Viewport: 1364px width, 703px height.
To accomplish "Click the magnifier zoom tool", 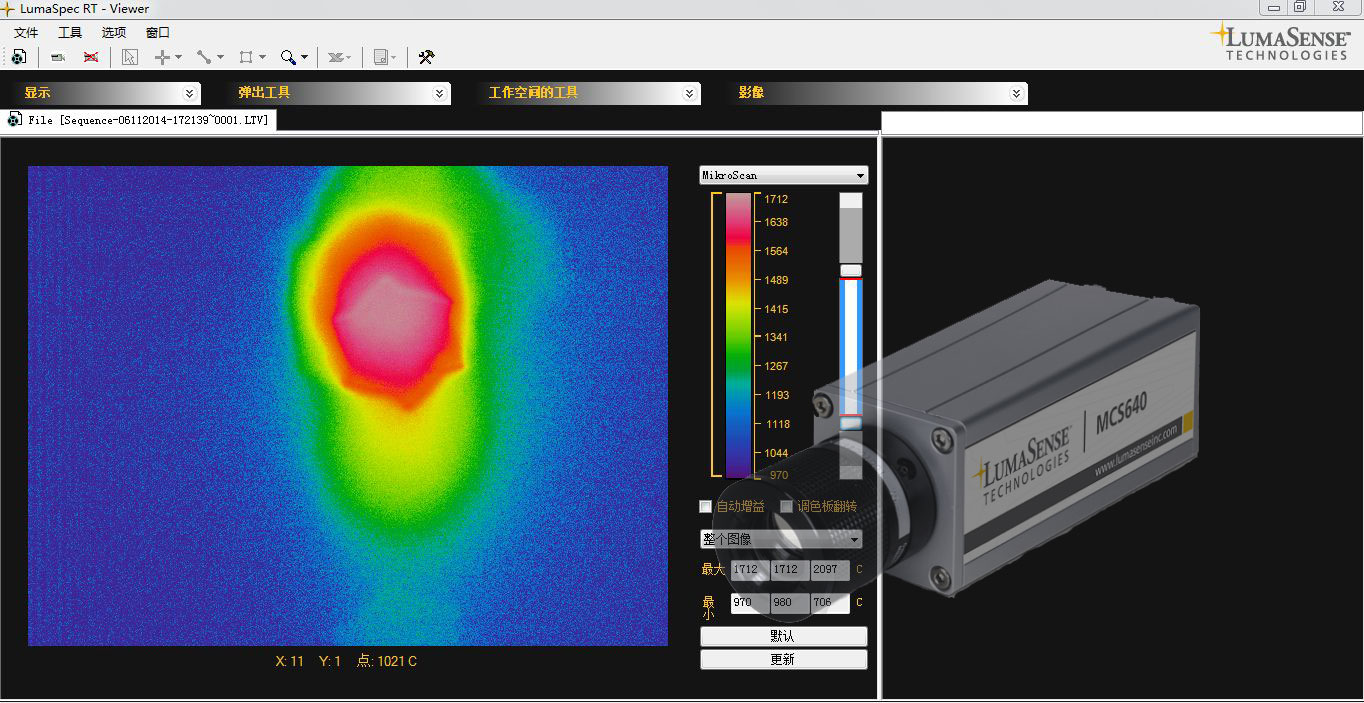I will click(x=289, y=57).
